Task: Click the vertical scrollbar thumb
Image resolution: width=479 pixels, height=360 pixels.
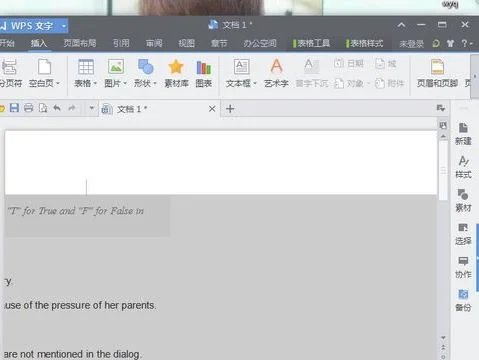Action: coord(443,171)
